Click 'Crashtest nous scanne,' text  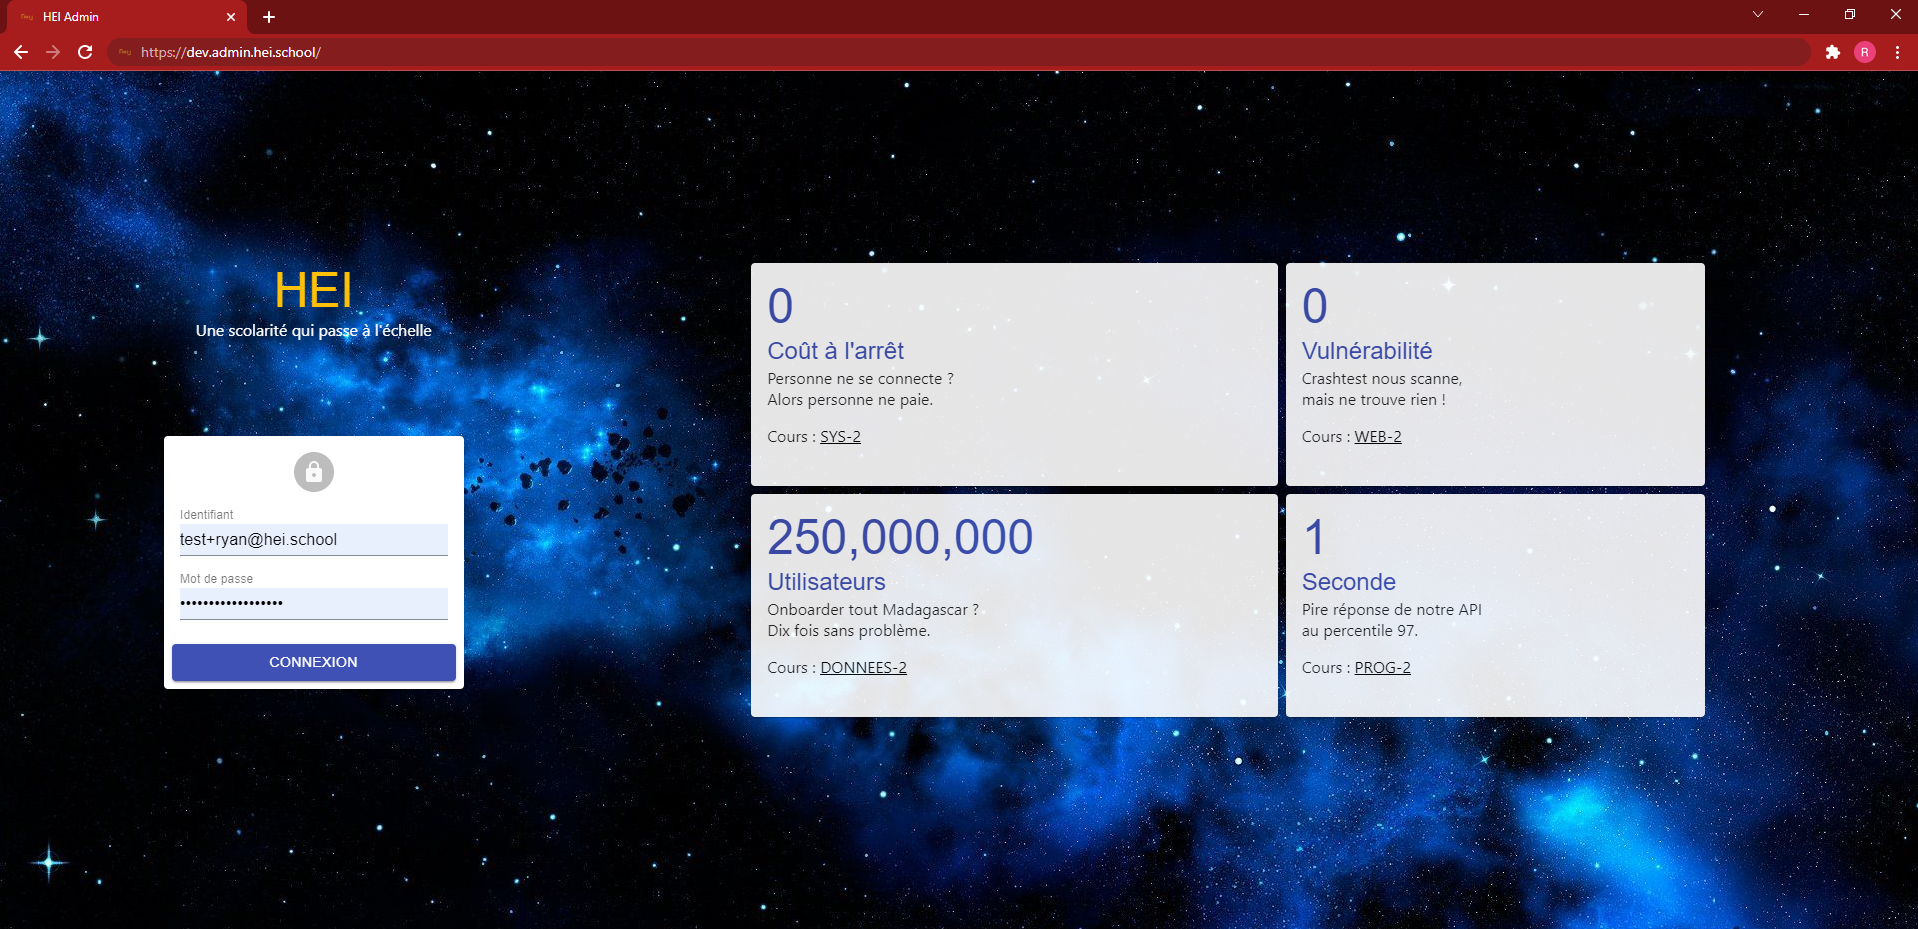(1382, 379)
